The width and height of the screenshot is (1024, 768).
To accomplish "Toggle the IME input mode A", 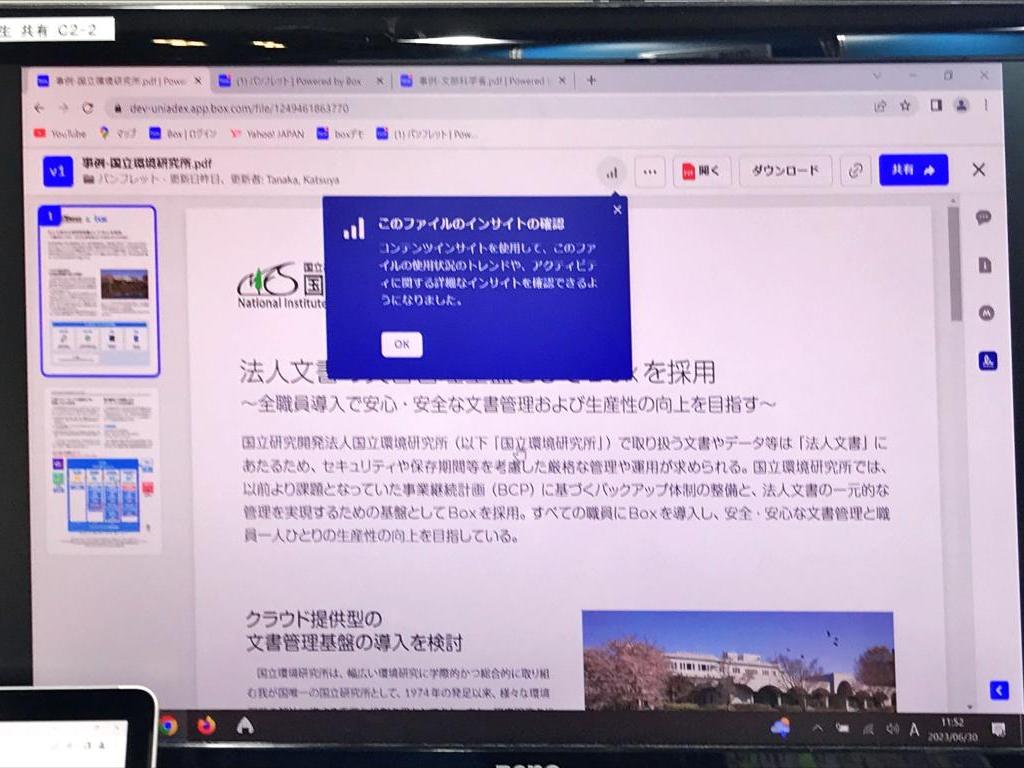I will (914, 729).
